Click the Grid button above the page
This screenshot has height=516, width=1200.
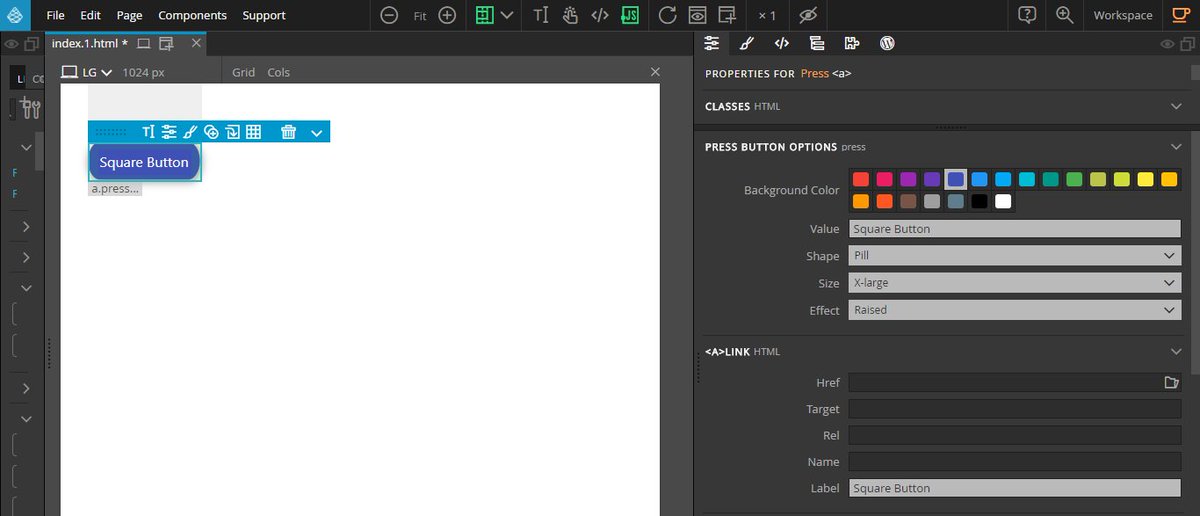(244, 72)
